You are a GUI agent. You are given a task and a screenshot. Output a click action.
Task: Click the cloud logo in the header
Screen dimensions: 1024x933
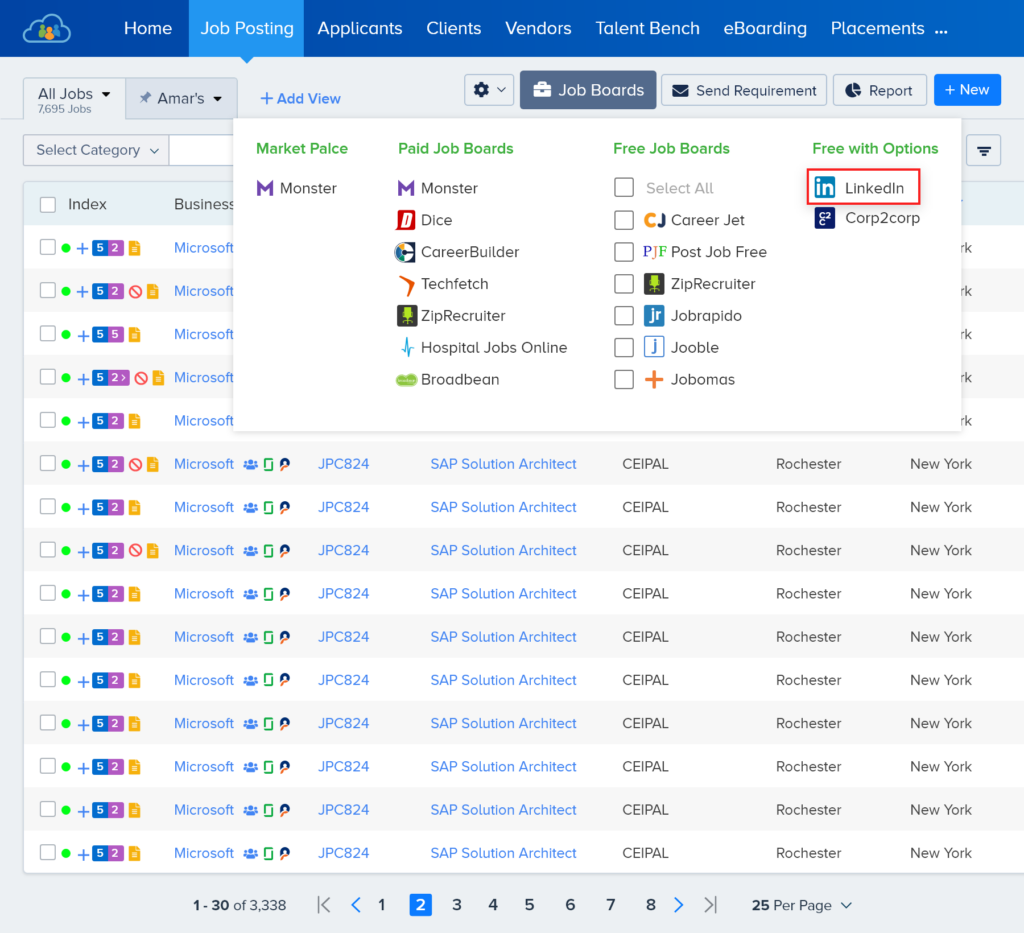click(x=46, y=29)
